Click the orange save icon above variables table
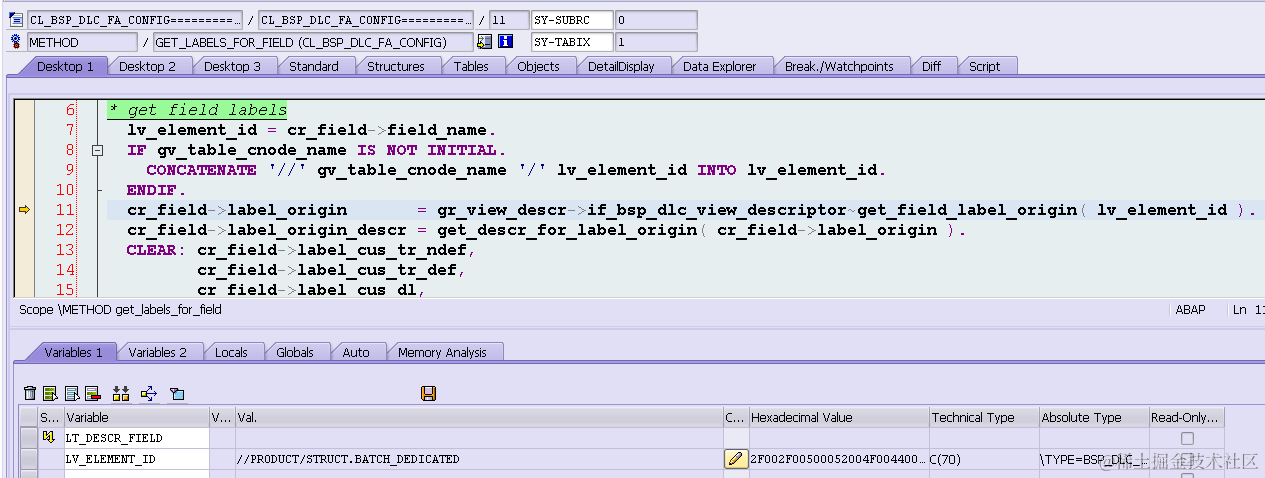This screenshot has width=1265, height=478. pos(429,394)
